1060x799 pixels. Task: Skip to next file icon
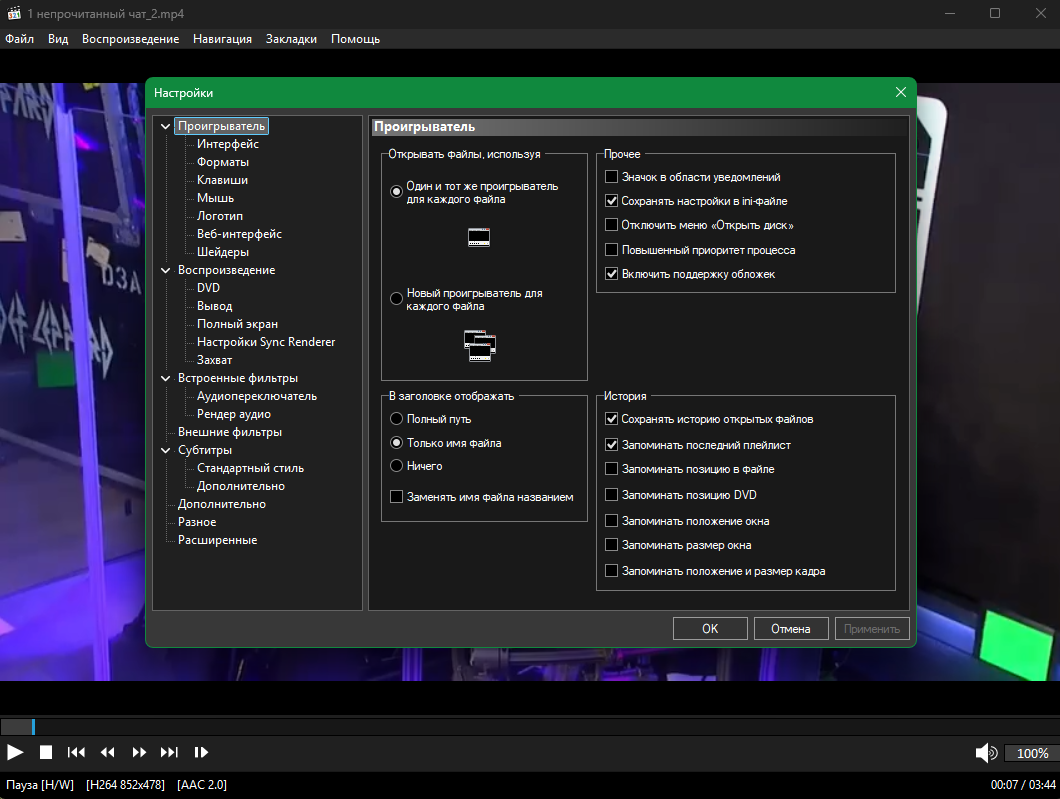click(169, 752)
